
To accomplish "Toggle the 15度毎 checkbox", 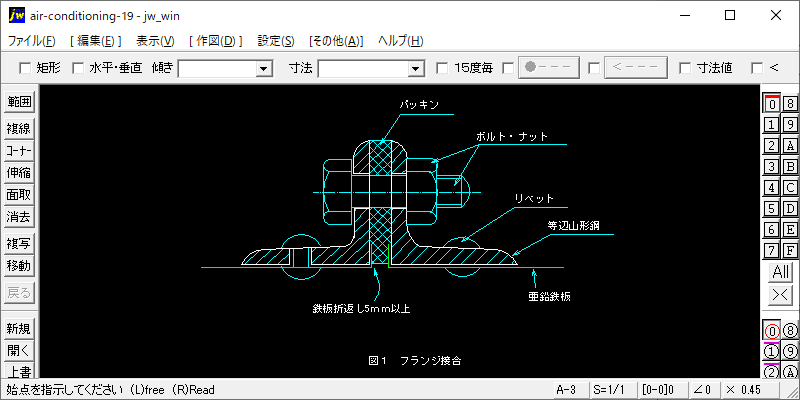I will click(442, 68).
